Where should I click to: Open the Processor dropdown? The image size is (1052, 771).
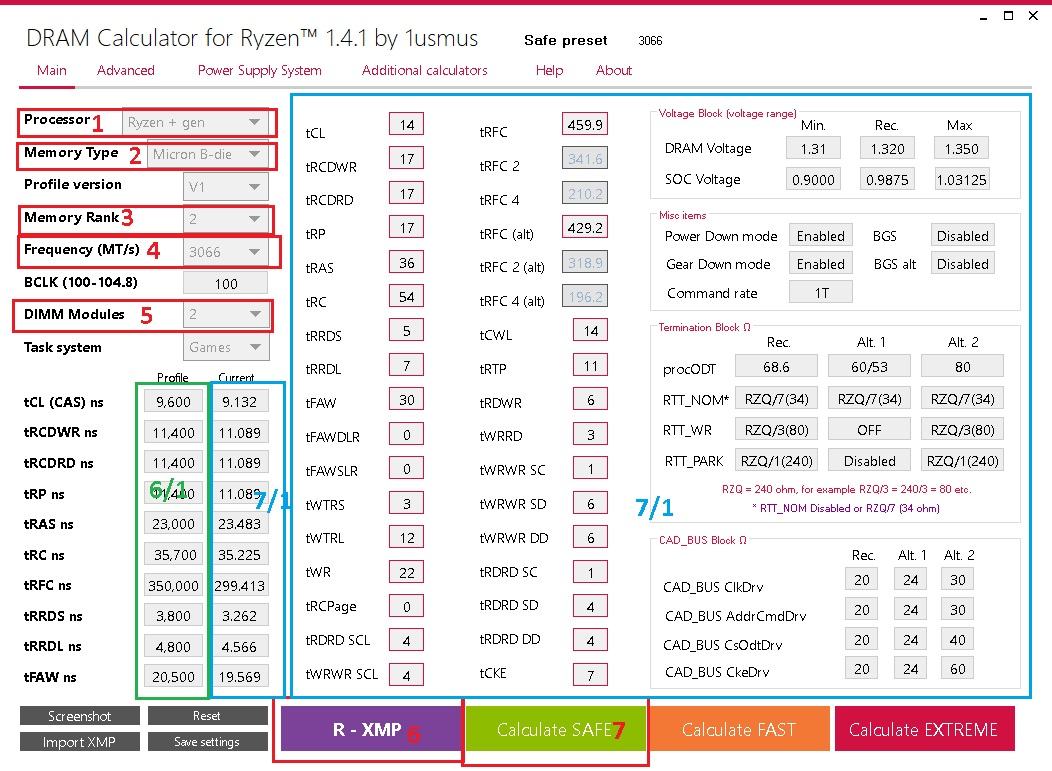(x=195, y=122)
